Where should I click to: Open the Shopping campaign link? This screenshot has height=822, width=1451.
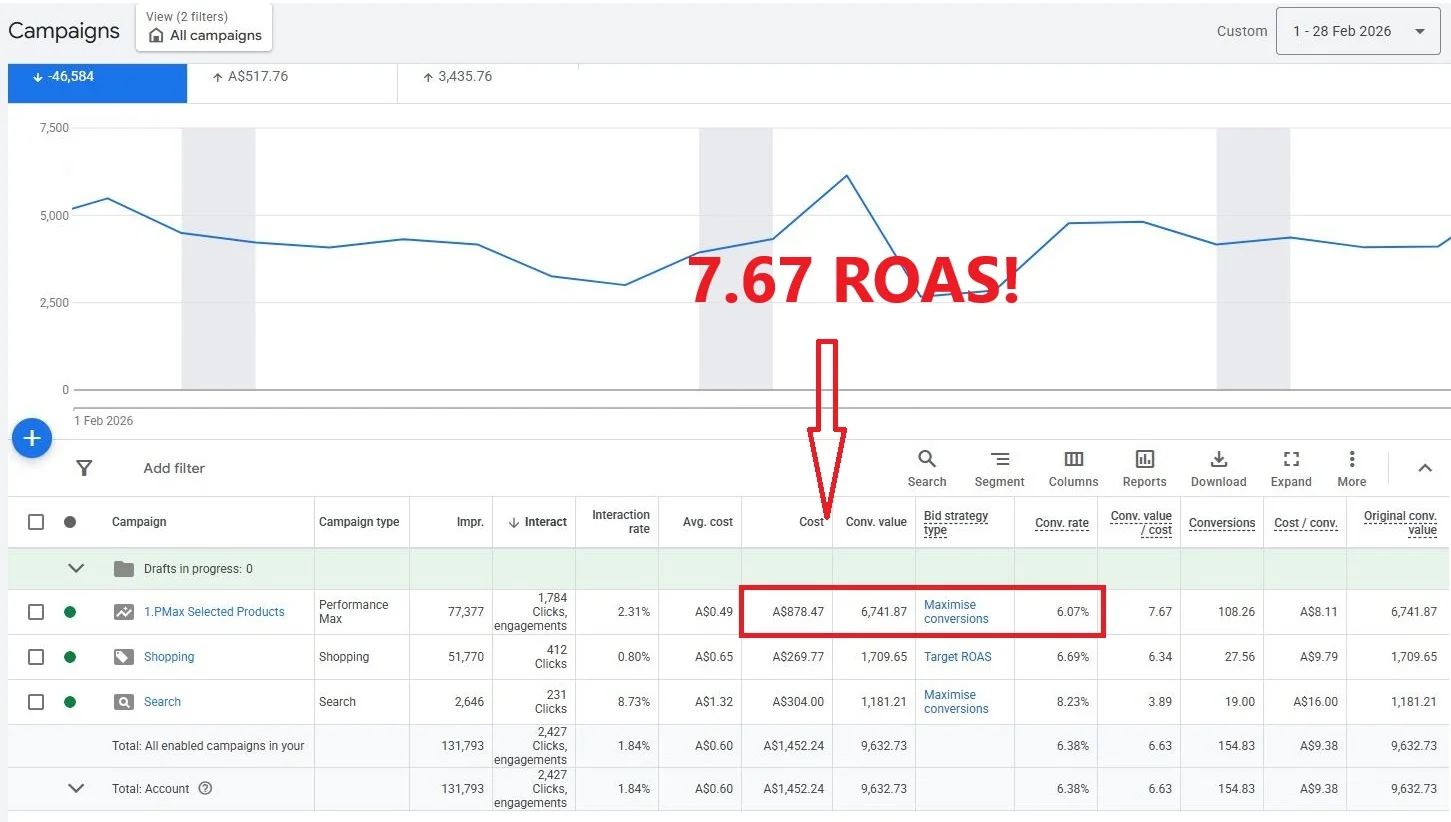[x=168, y=656]
